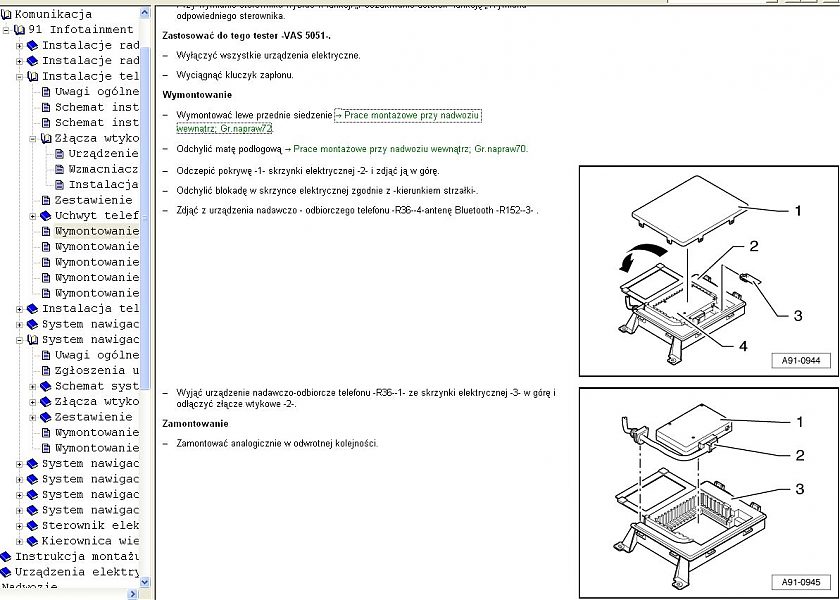840x600 pixels.
Task: Click the page icon beside Wzmacniacz
Action: [59, 170]
